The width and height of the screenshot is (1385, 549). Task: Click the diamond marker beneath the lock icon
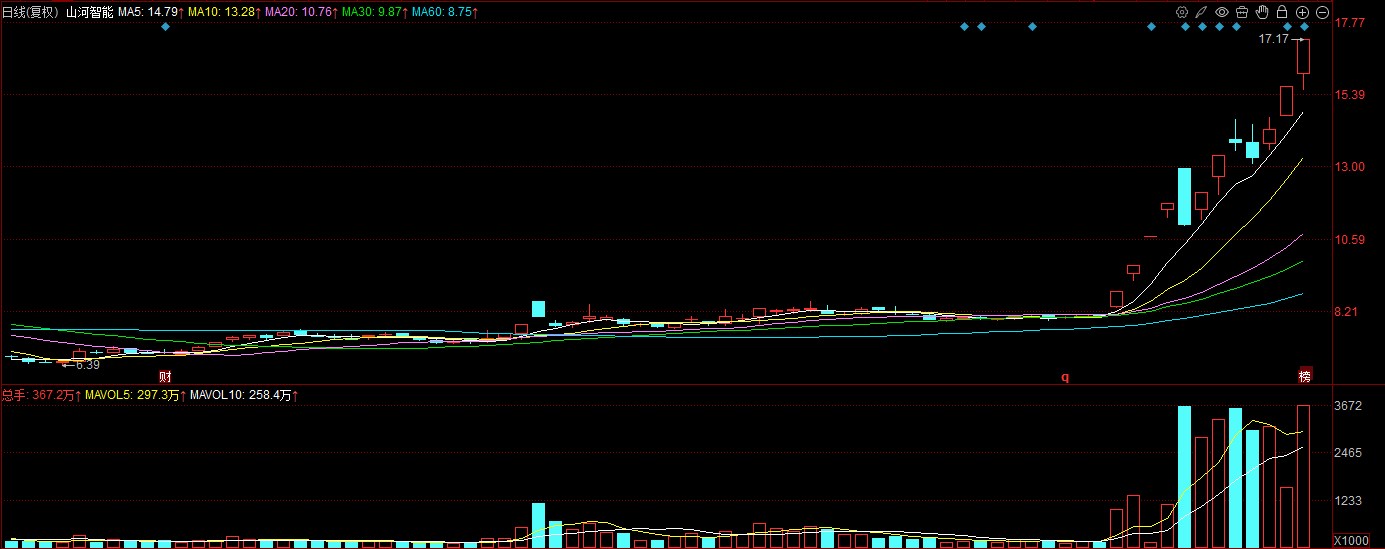(x=1287, y=27)
